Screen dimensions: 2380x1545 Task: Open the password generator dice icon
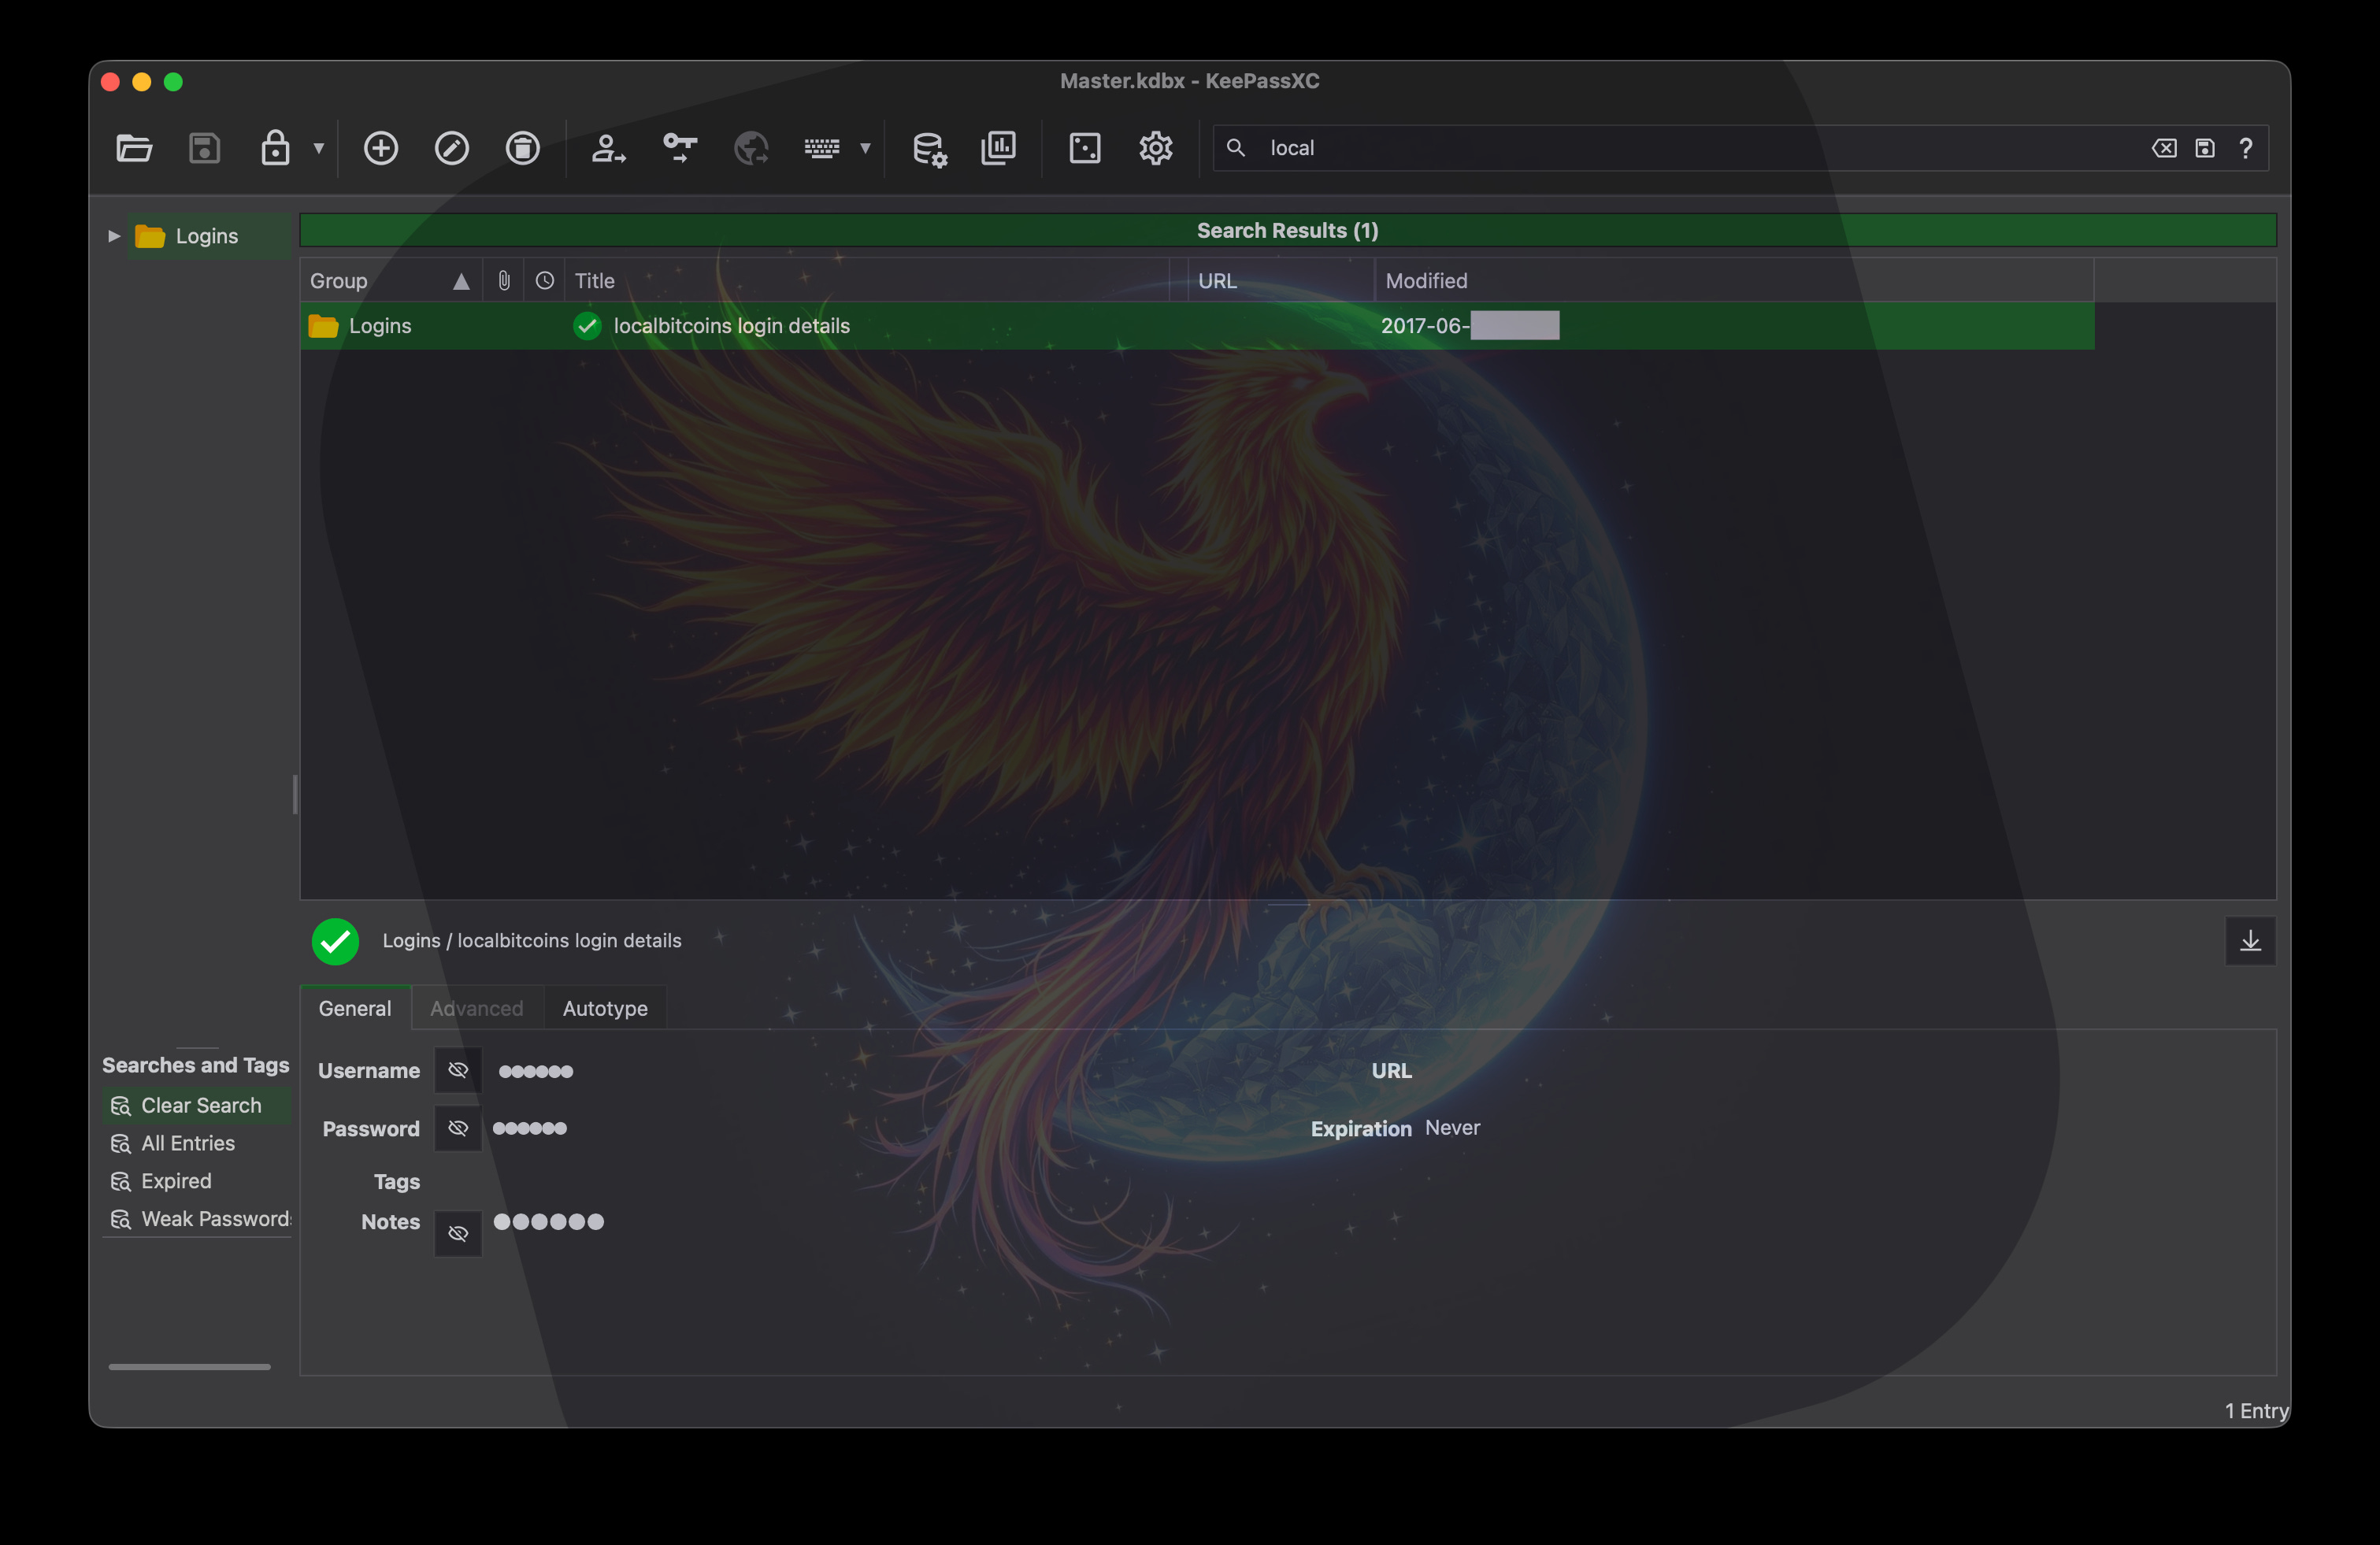tap(1084, 148)
